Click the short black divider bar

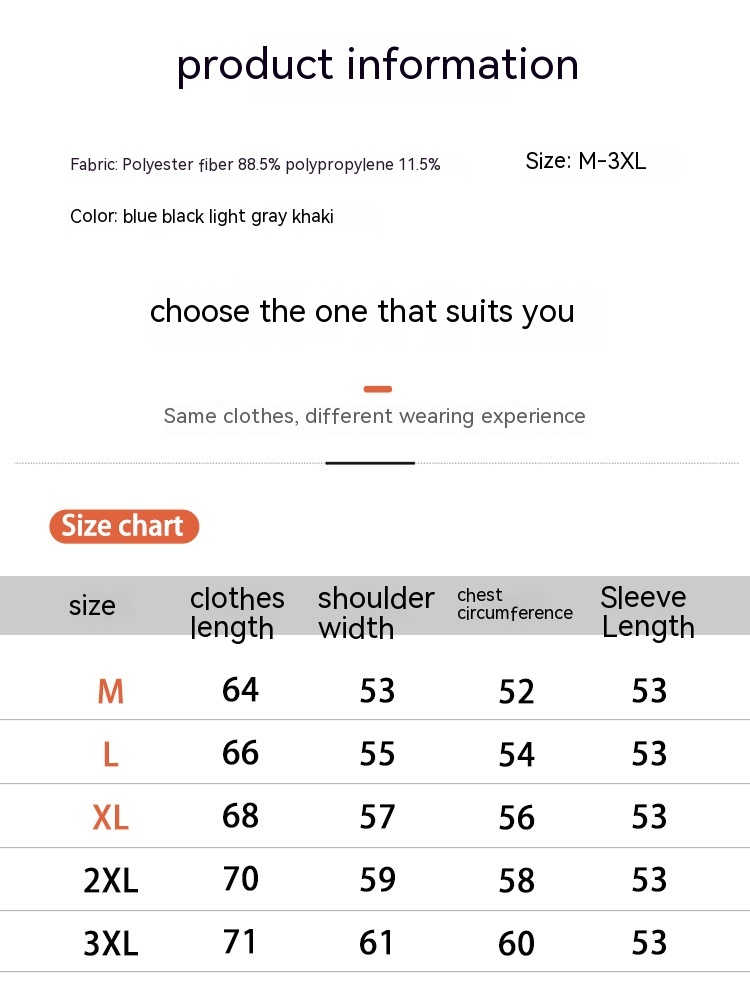coord(370,463)
